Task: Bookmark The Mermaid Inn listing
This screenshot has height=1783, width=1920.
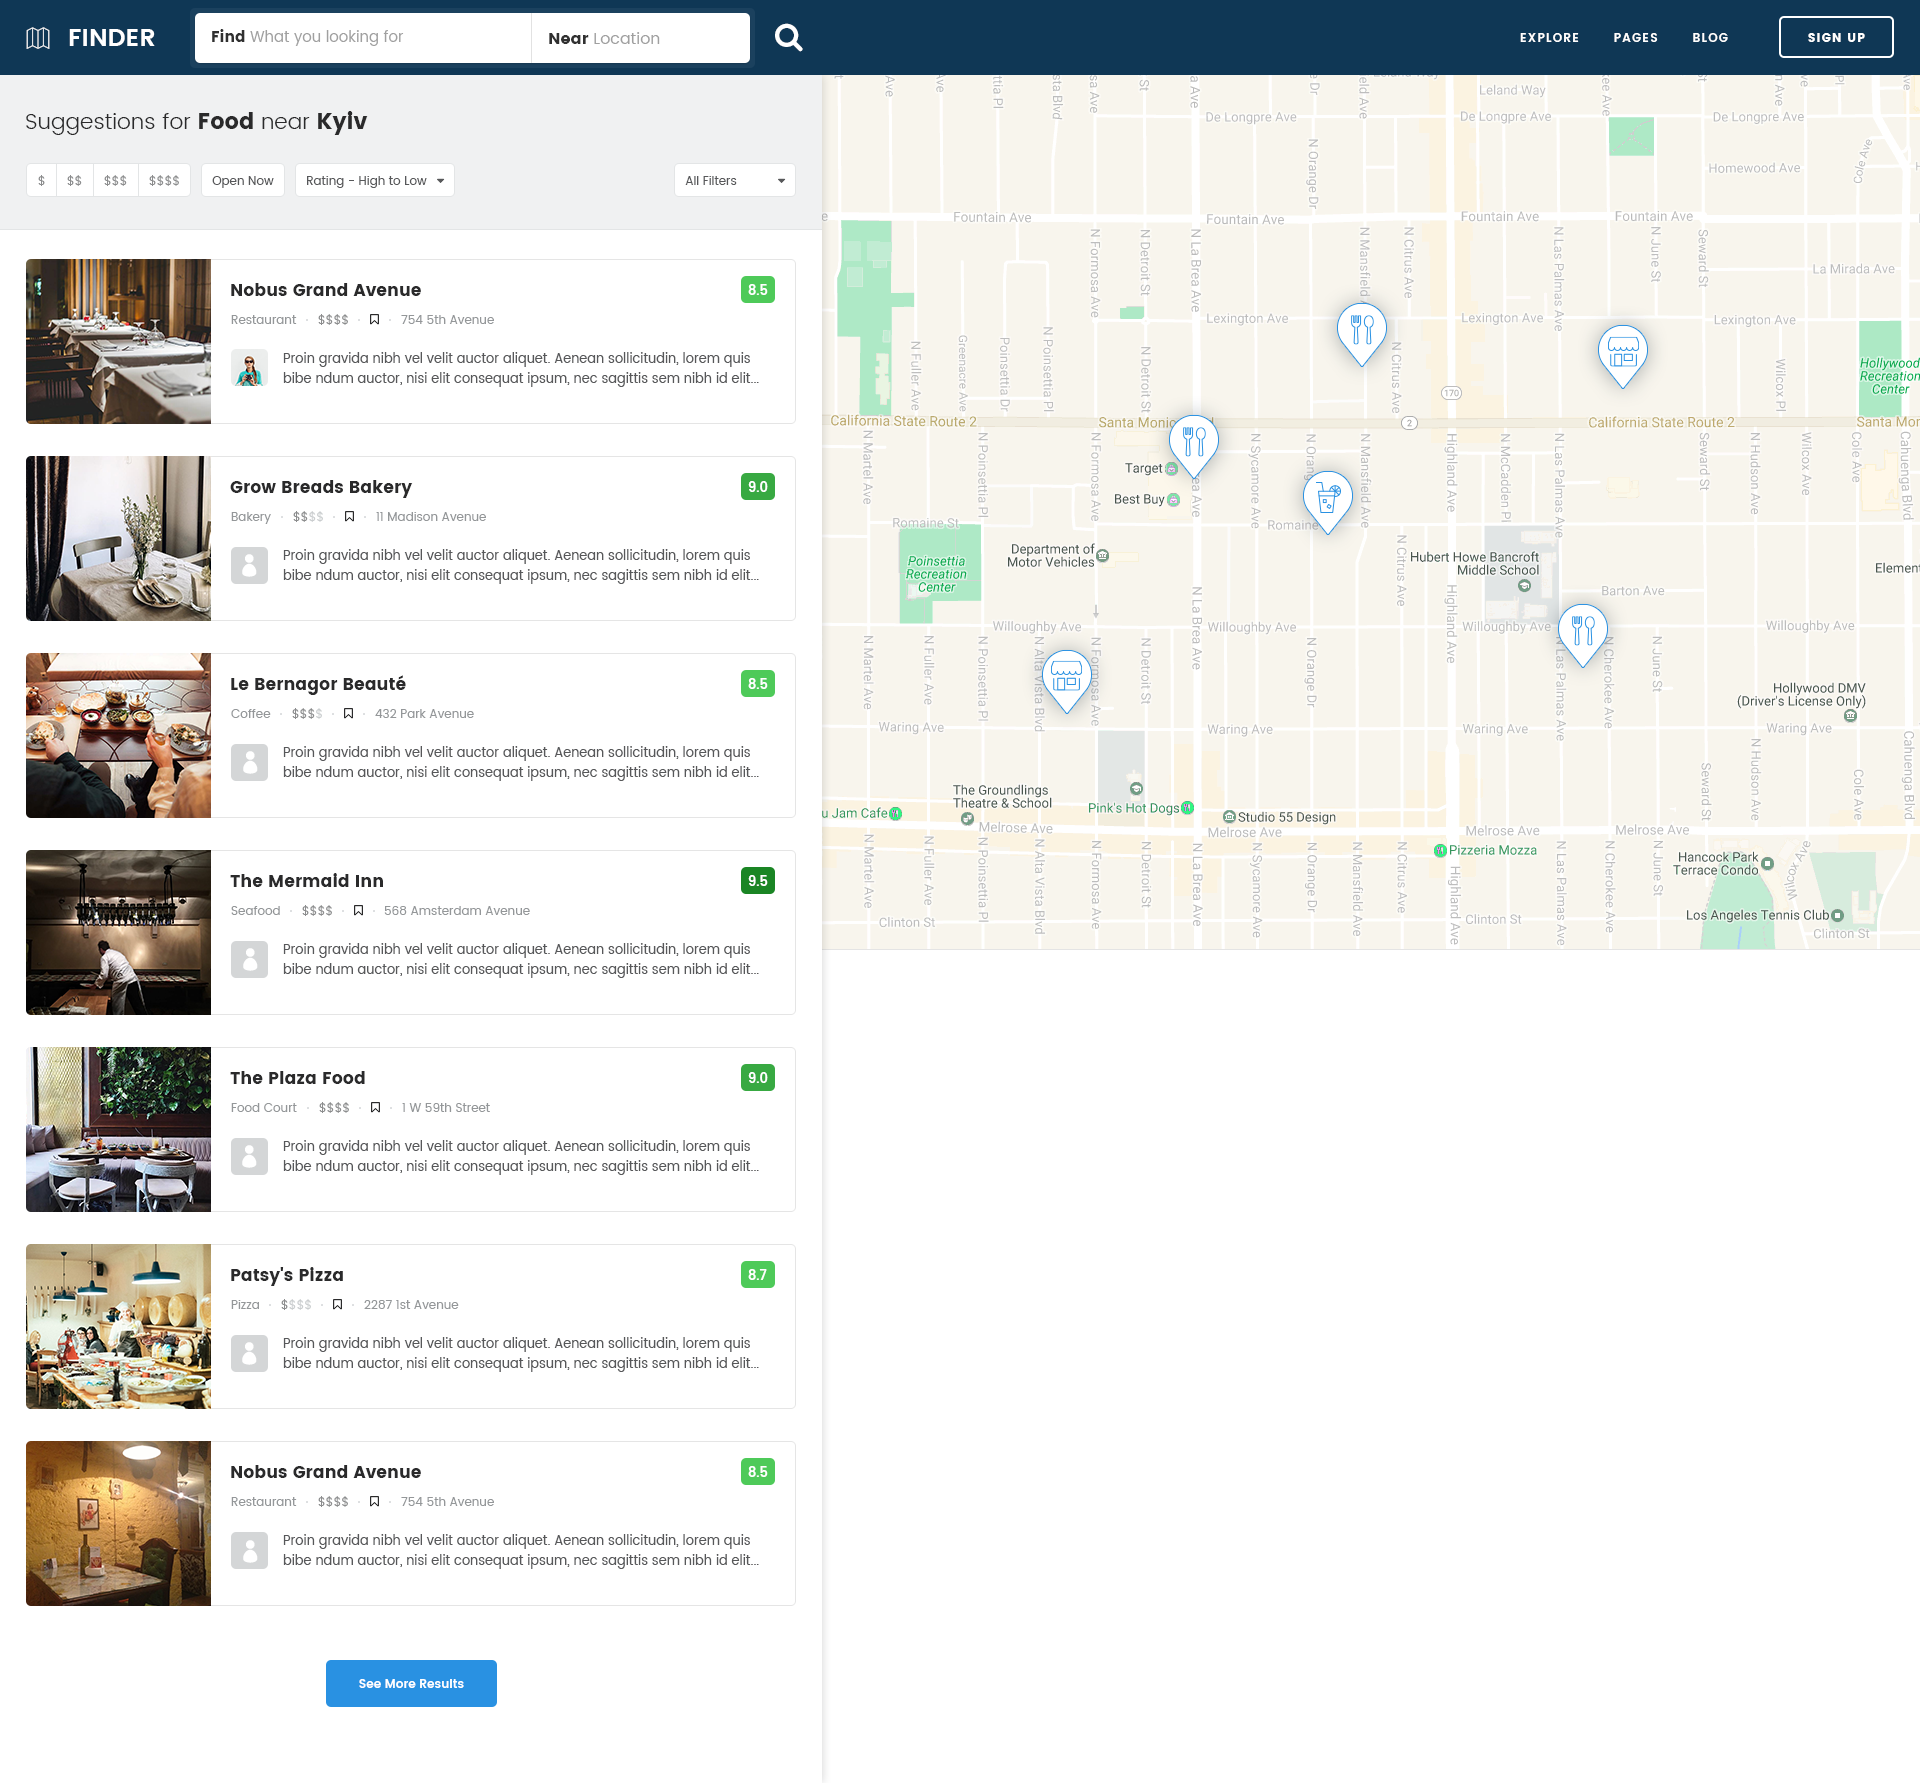Action: coord(358,911)
